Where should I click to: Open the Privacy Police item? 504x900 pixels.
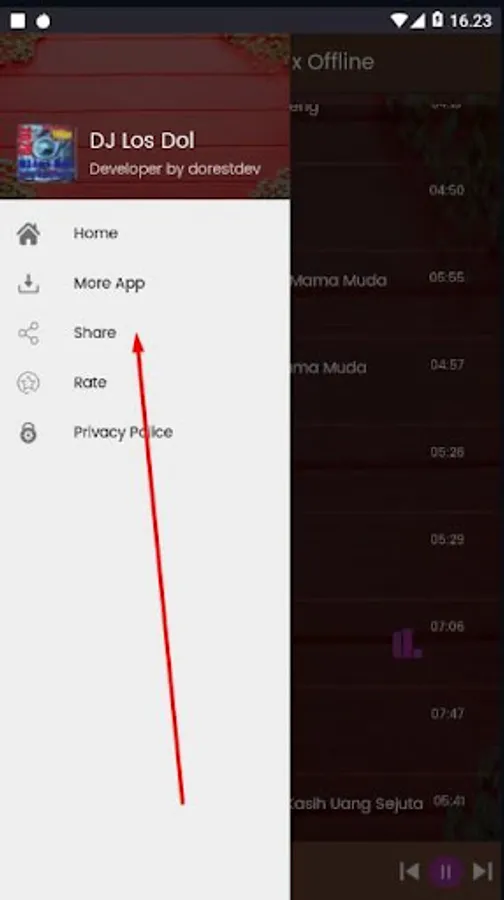tap(145, 432)
